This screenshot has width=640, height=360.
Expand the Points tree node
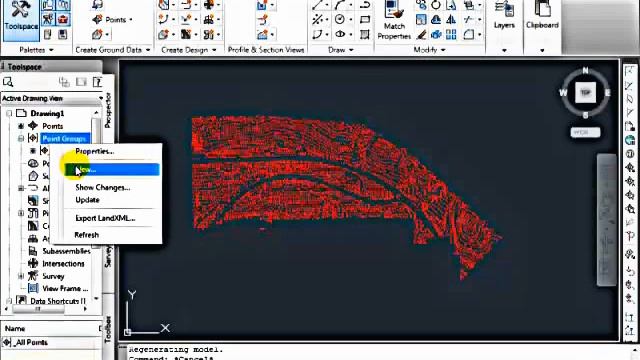(21, 126)
